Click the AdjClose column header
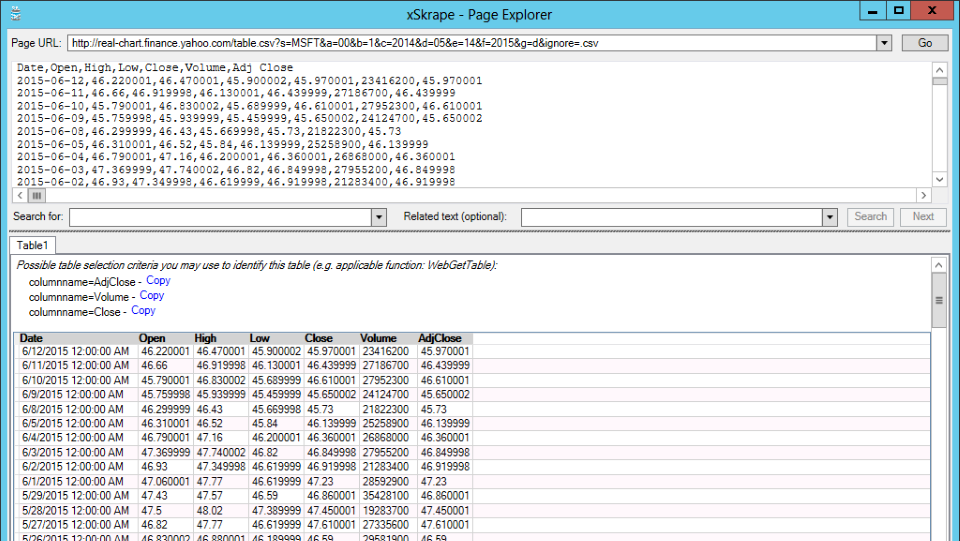This screenshot has height=541, width=960. coord(444,338)
